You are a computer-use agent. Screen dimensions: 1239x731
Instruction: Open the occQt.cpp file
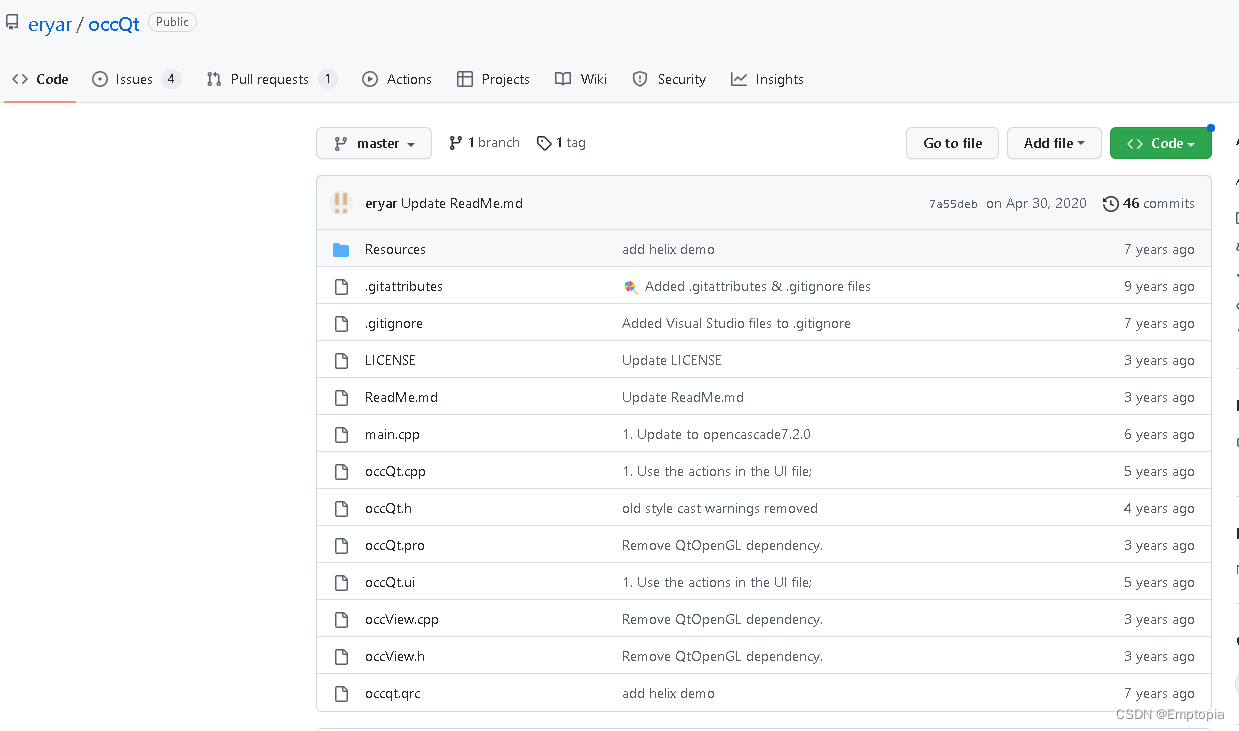[395, 471]
